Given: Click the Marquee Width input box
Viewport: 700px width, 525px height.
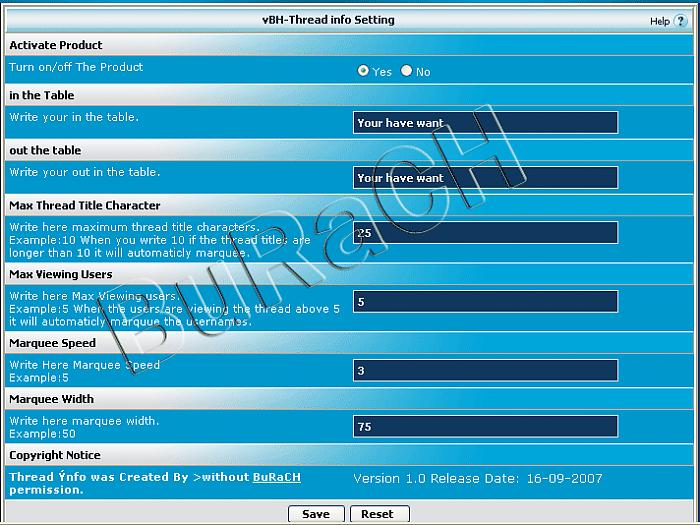Looking at the screenshot, I should pyautogui.click(x=485, y=426).
